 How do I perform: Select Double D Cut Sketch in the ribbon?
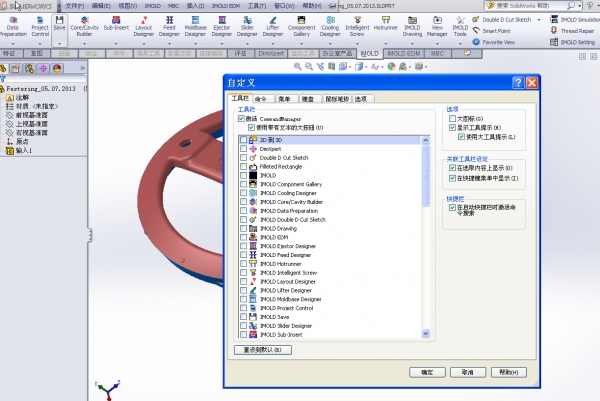tap(502, 20)
